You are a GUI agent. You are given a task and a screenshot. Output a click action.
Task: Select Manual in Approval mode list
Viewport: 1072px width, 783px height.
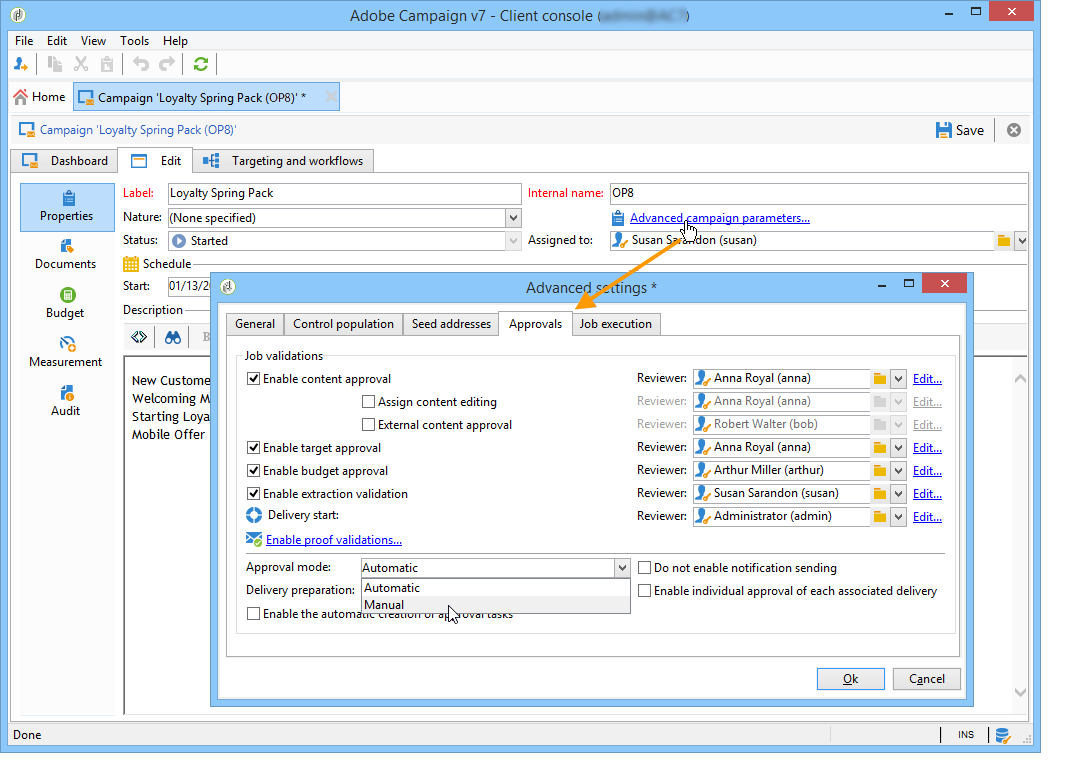[x=496, y=605]
